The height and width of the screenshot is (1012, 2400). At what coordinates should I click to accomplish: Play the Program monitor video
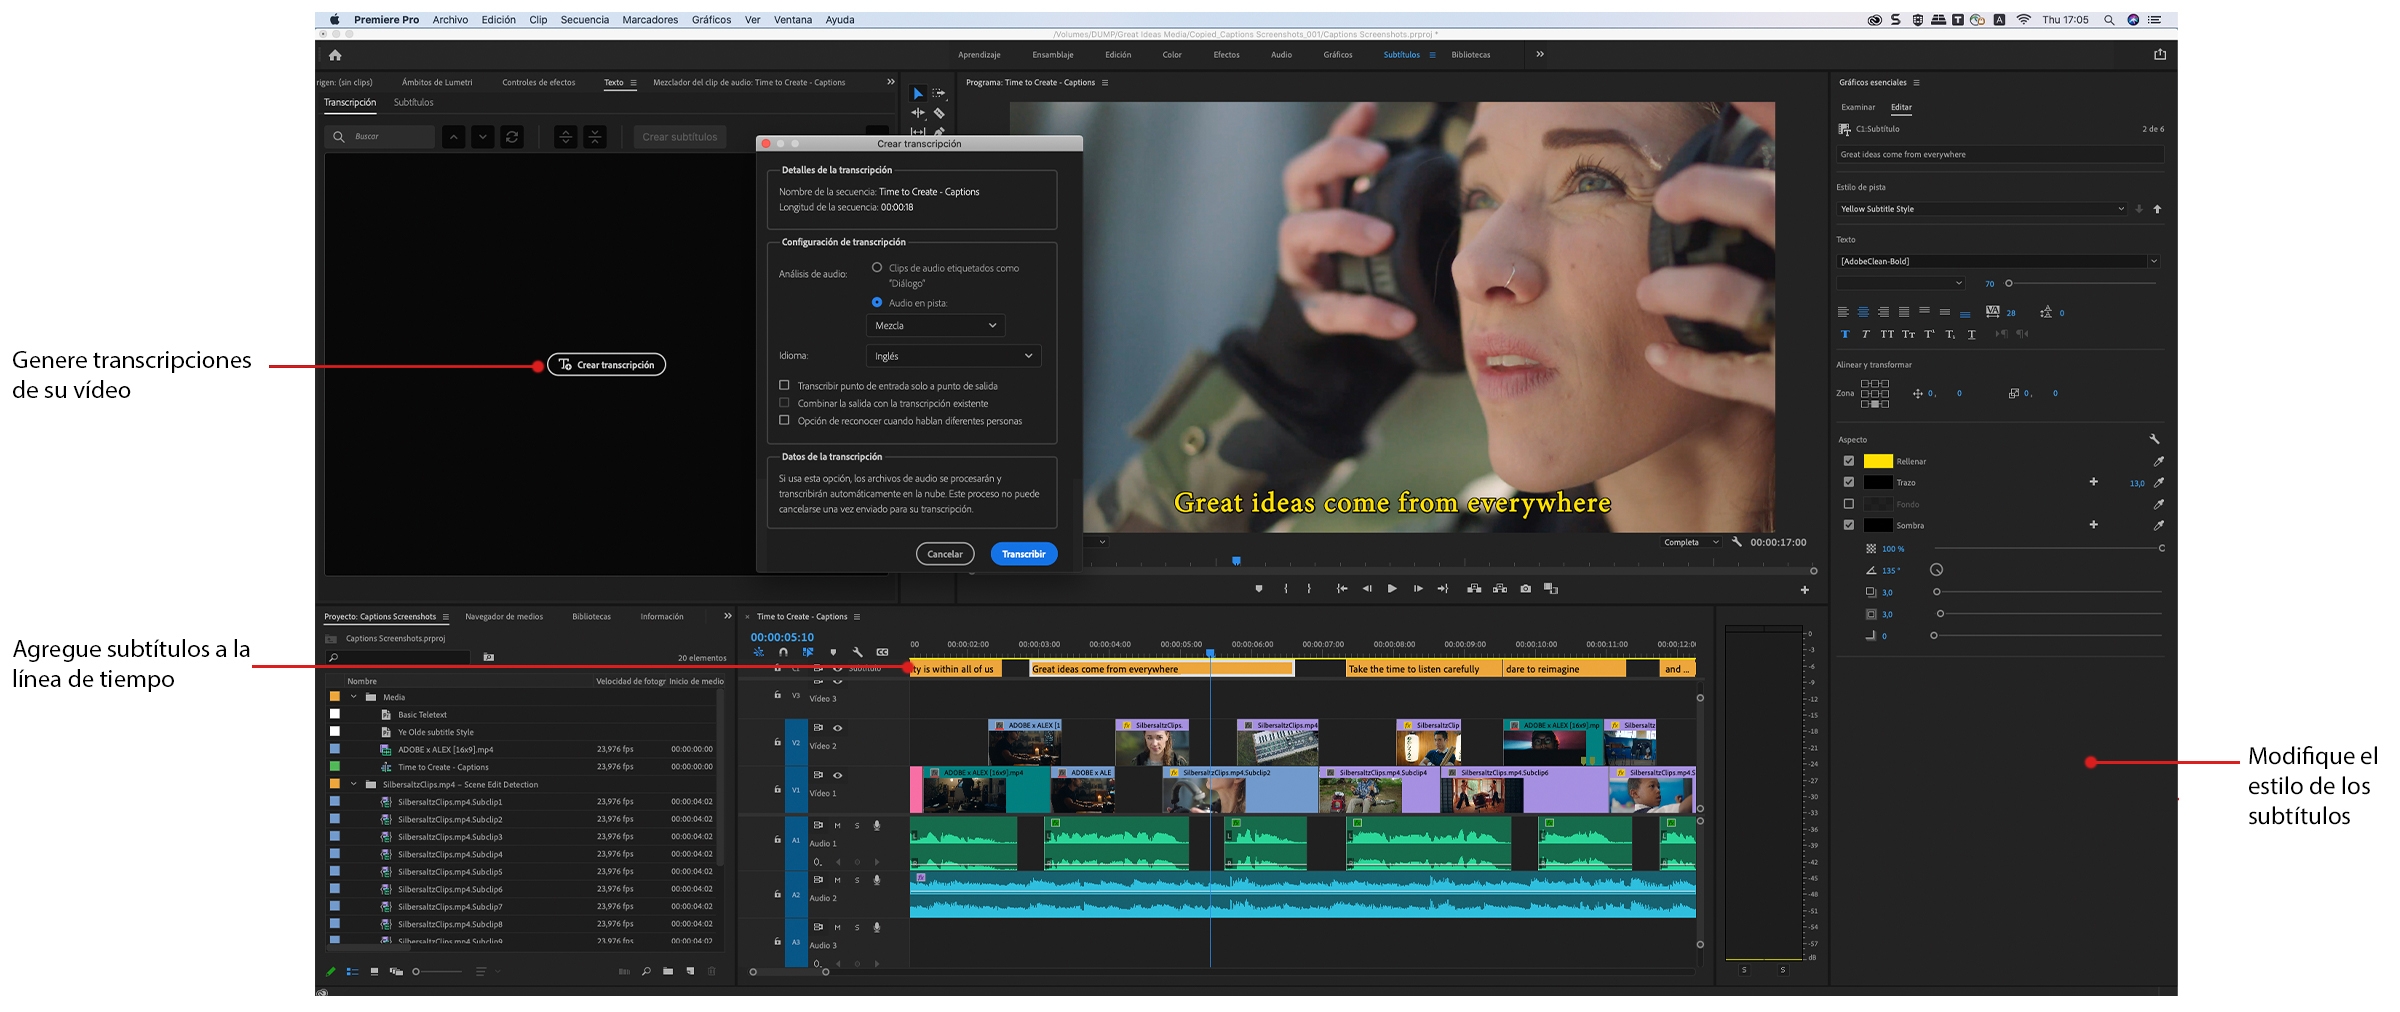pos(1392,589)
